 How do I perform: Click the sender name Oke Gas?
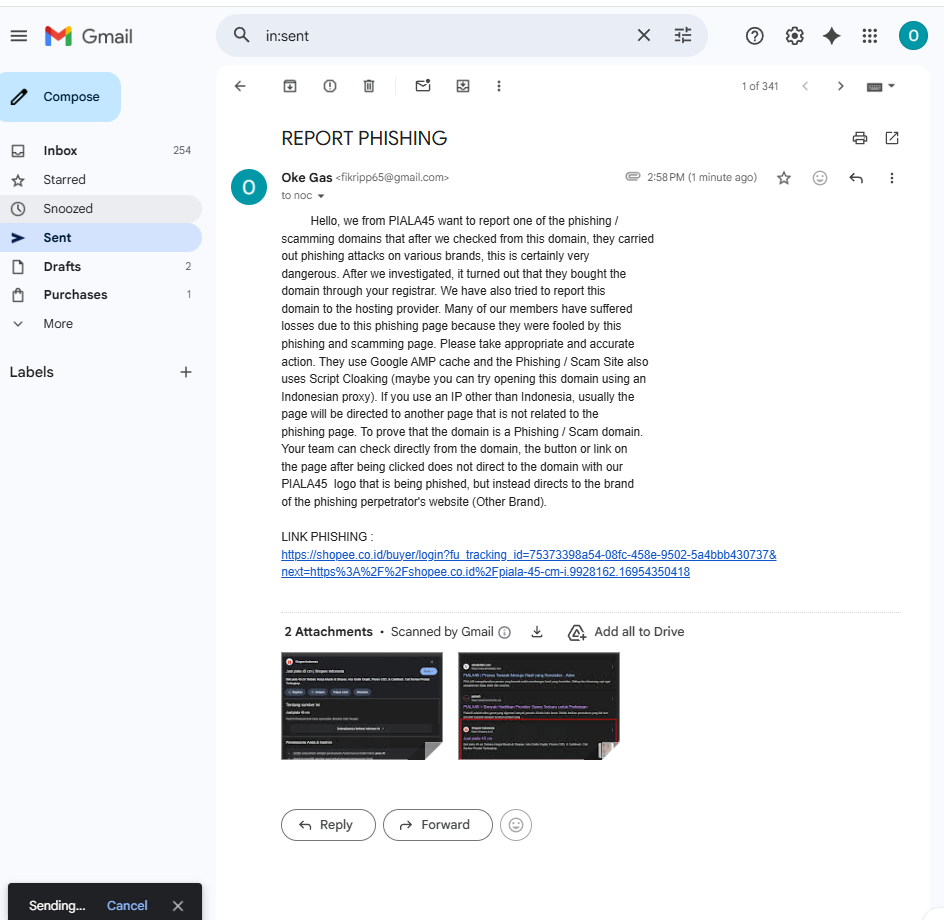(306, 178)
